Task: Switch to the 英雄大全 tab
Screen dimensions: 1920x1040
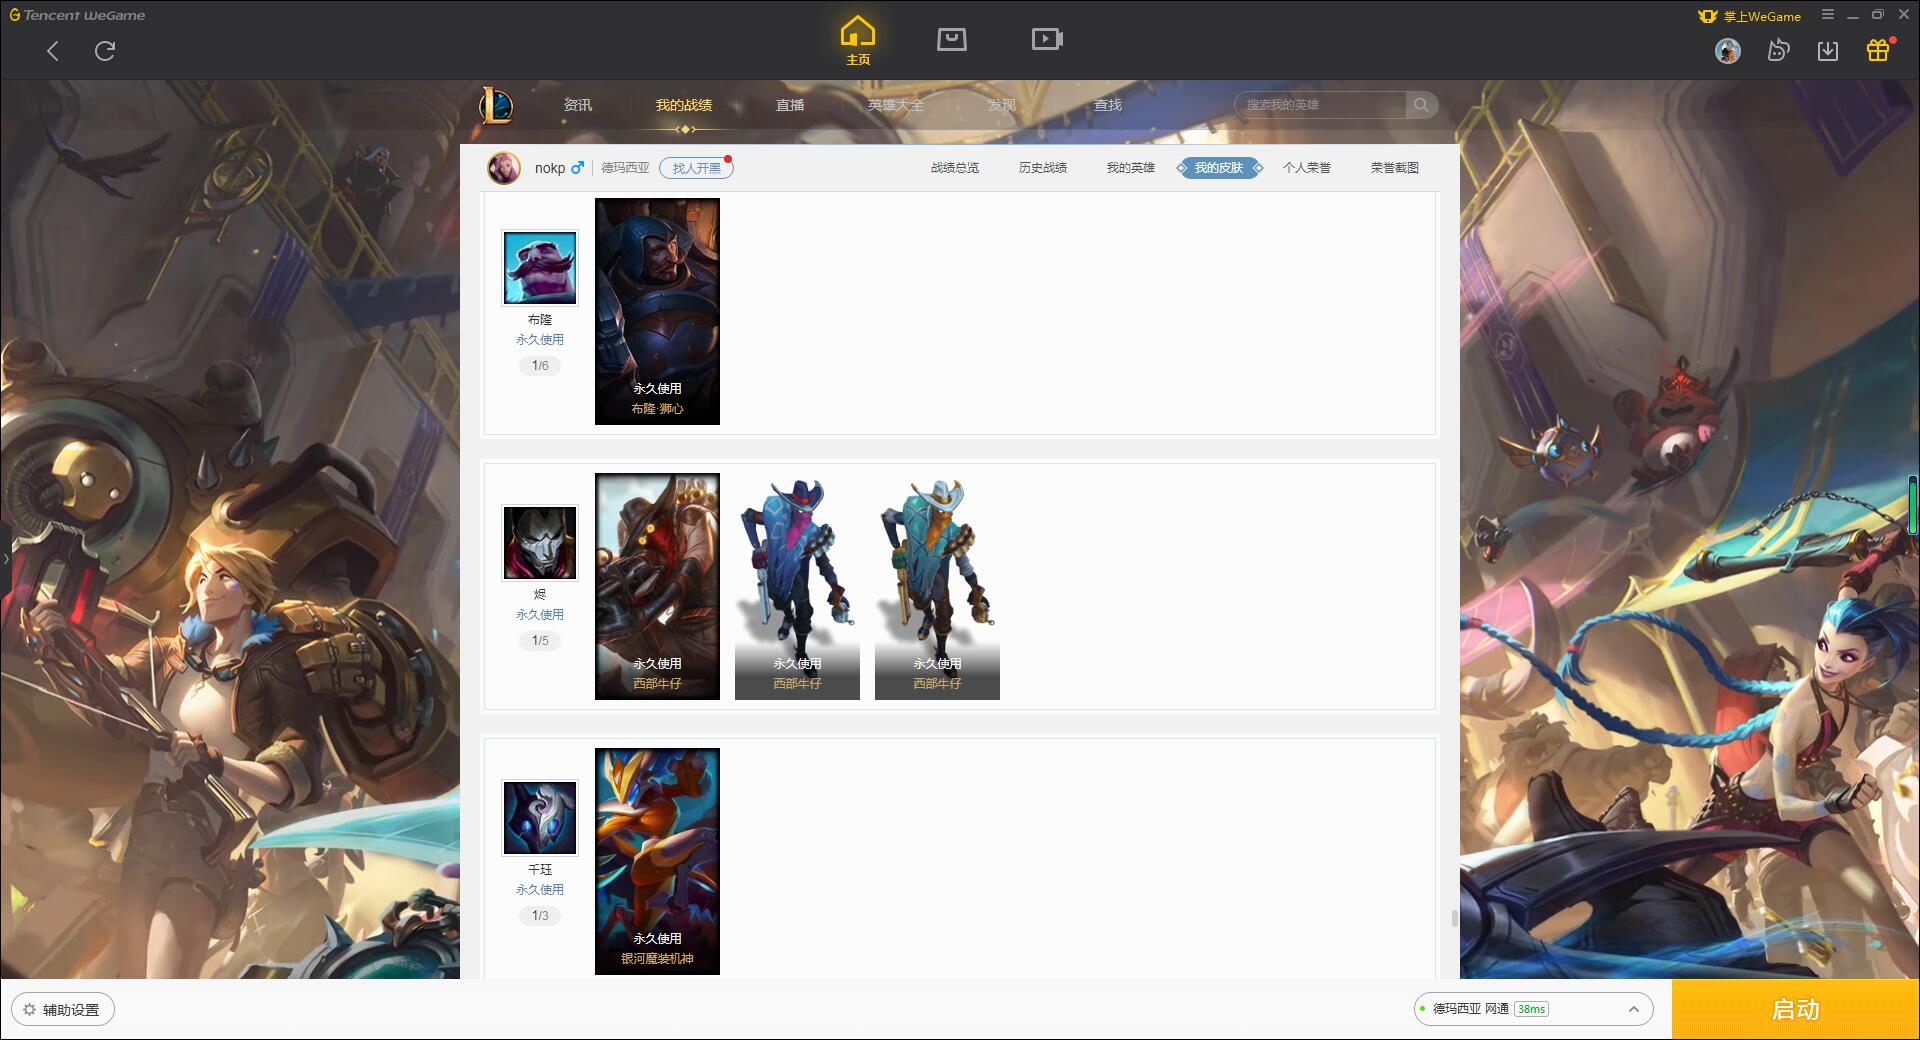Action: [x=896, y=105]
